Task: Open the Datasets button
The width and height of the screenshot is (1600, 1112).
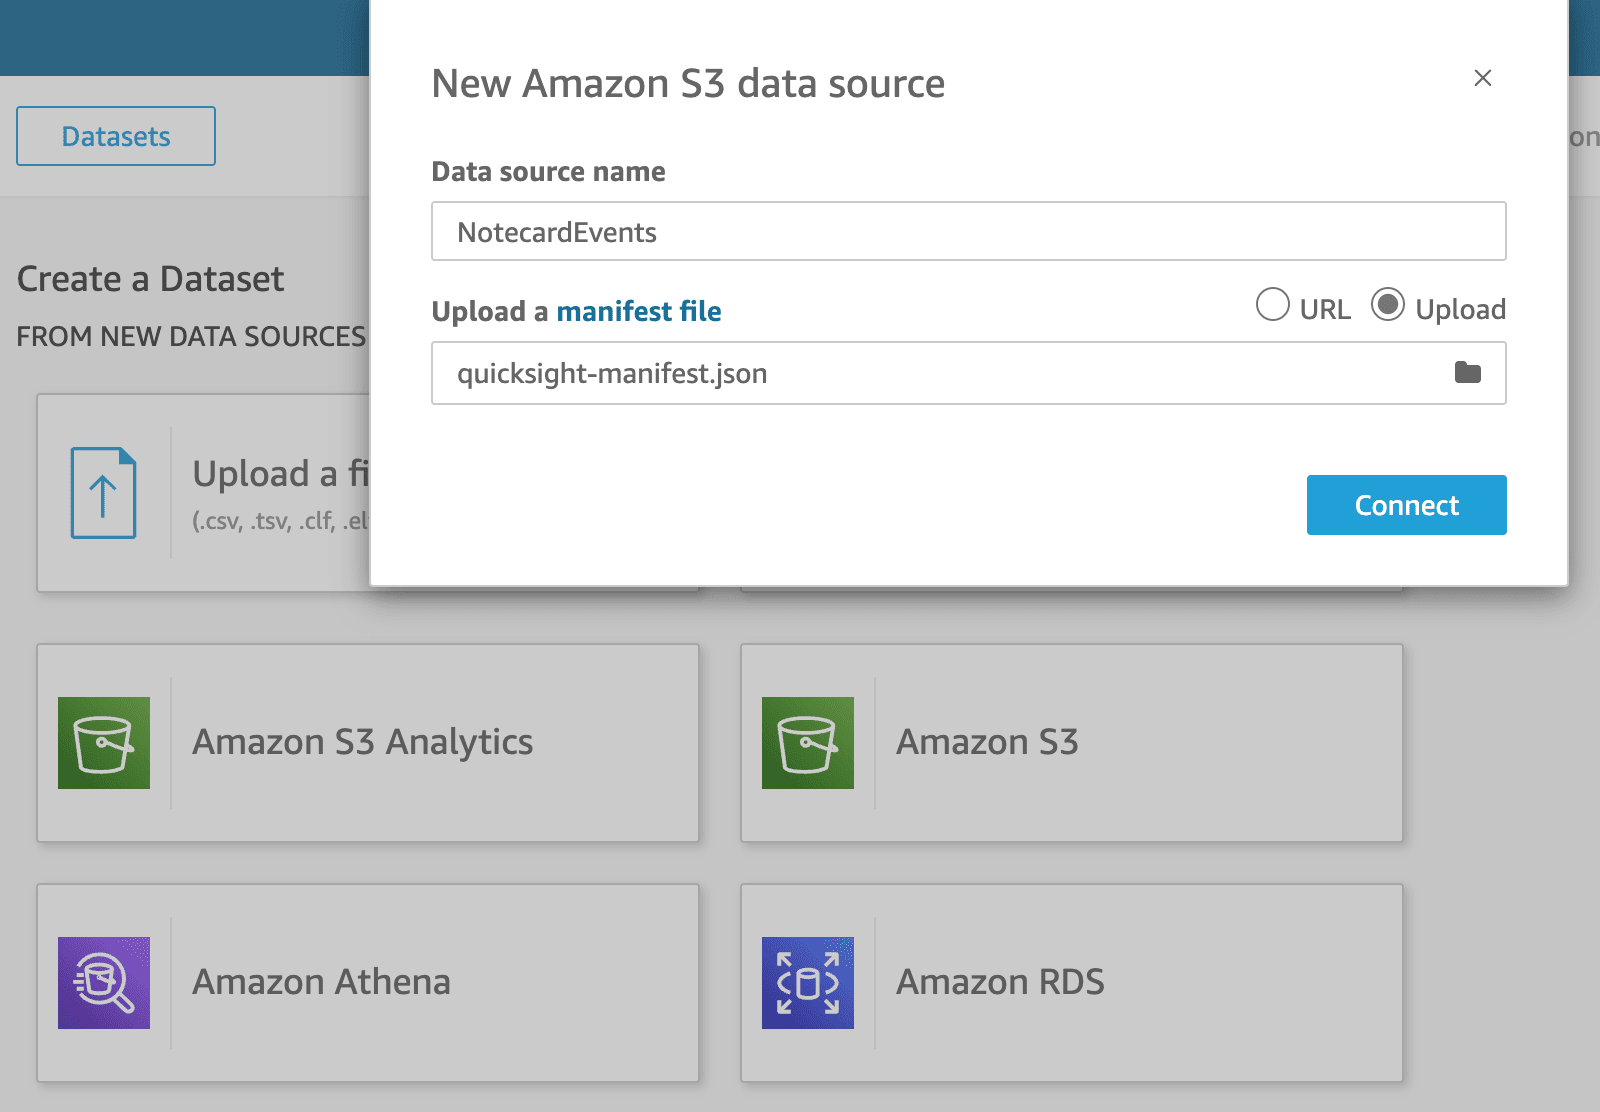Action: coord(116,136)
